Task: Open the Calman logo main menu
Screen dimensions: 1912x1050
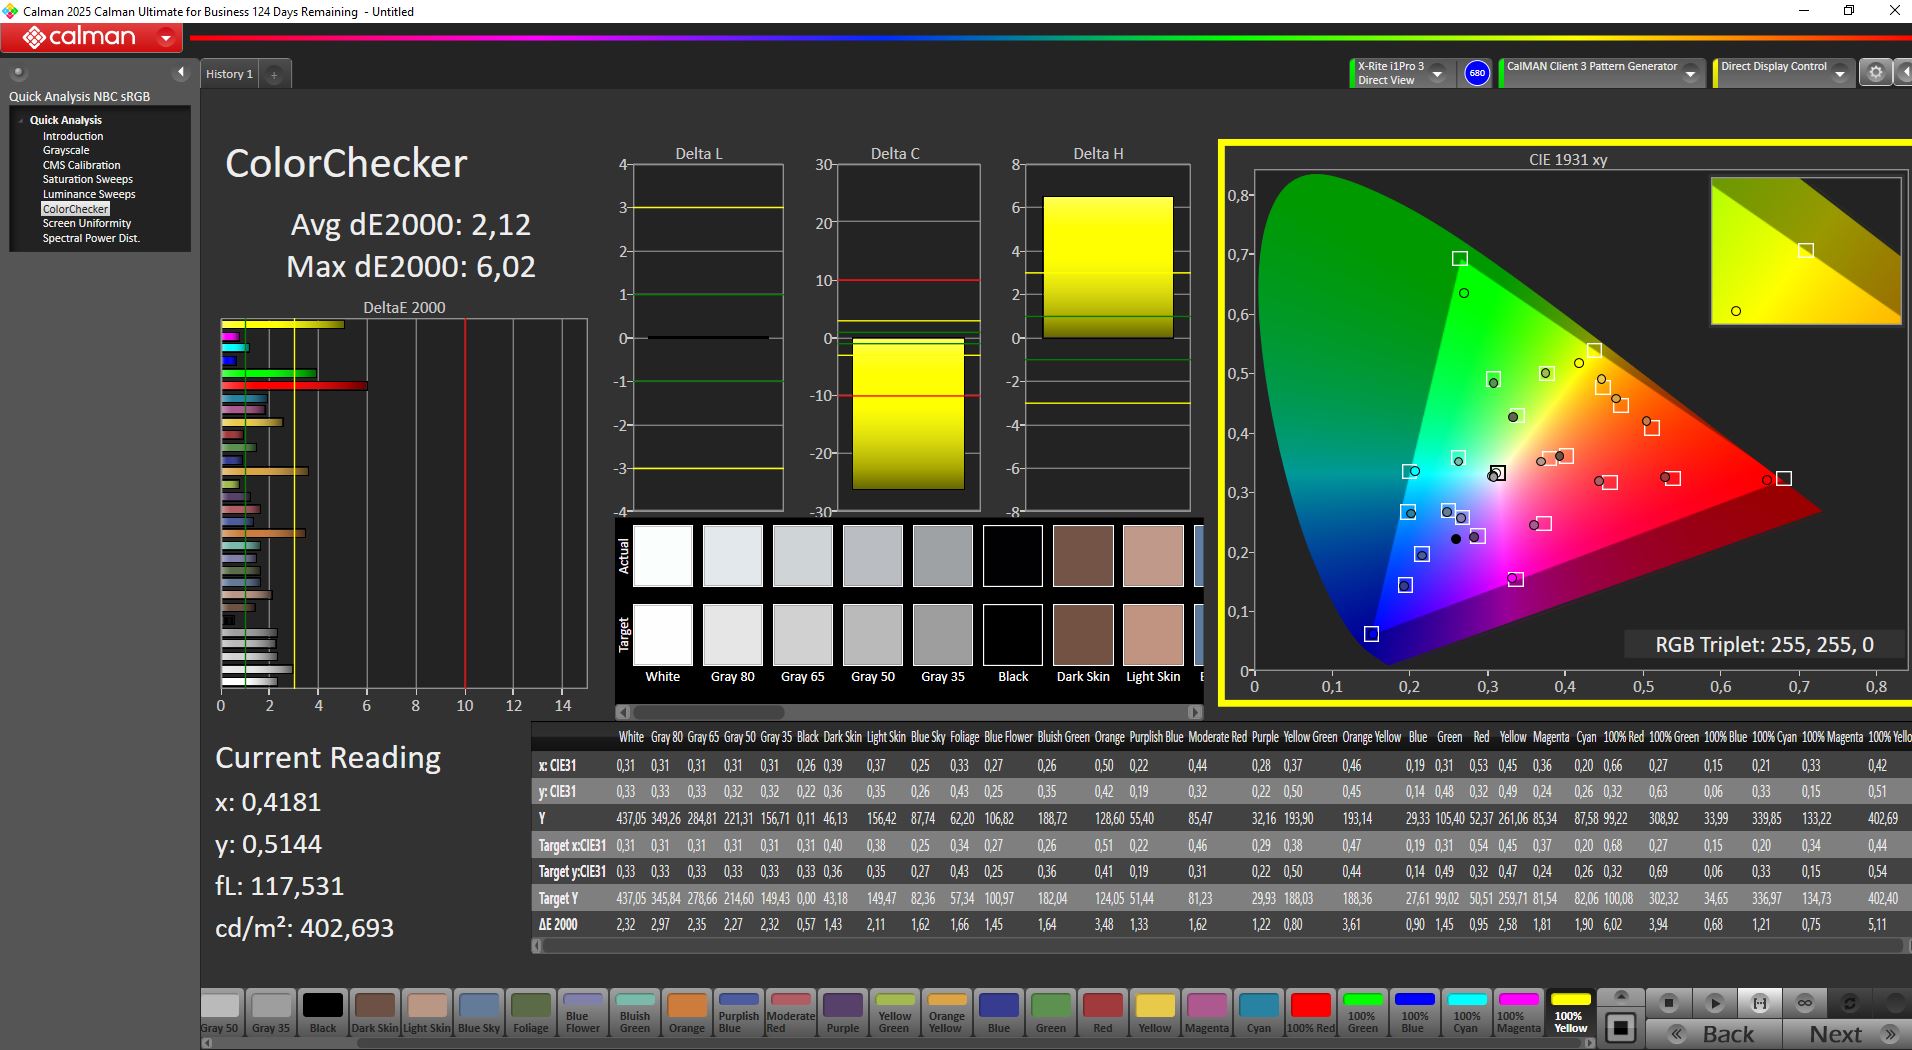Action: tap(91, 38)
